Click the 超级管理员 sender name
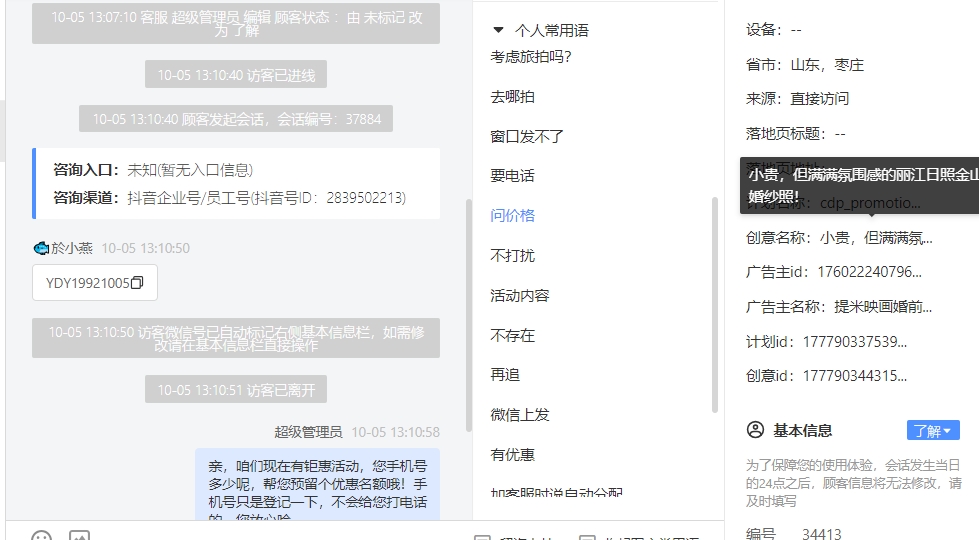979x540 pixels. coord(308,432)
